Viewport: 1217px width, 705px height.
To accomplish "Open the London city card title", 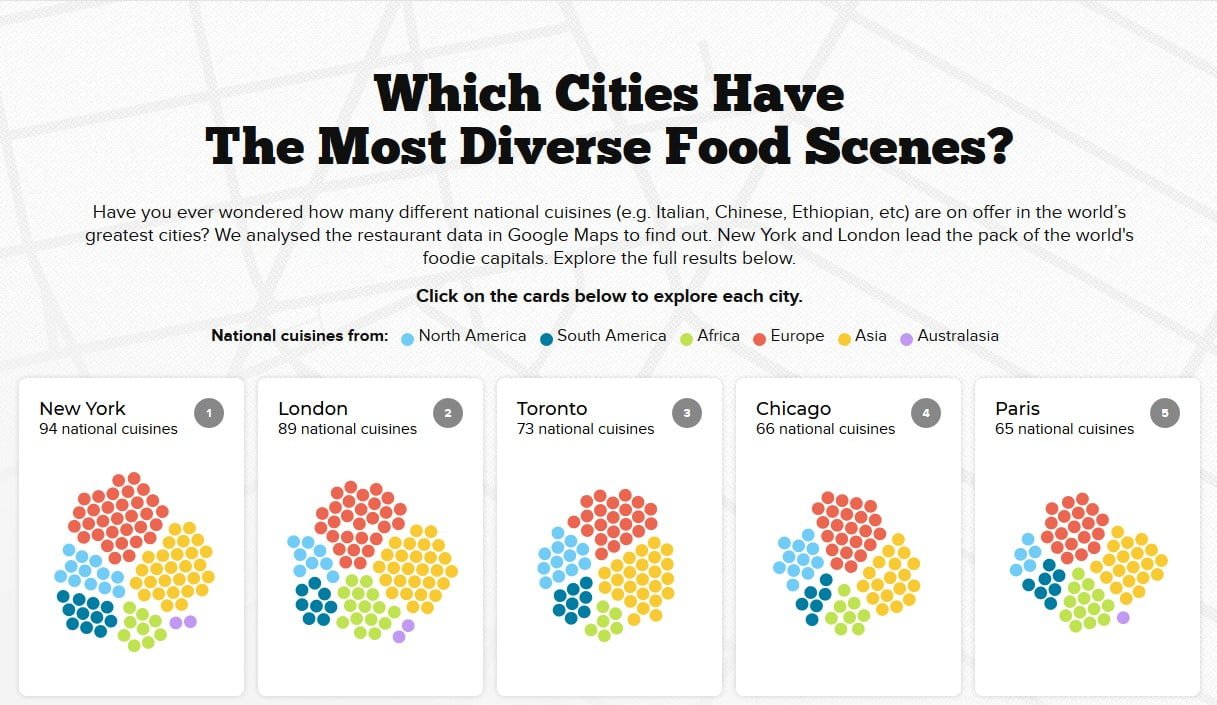I will tap(313, 408).
